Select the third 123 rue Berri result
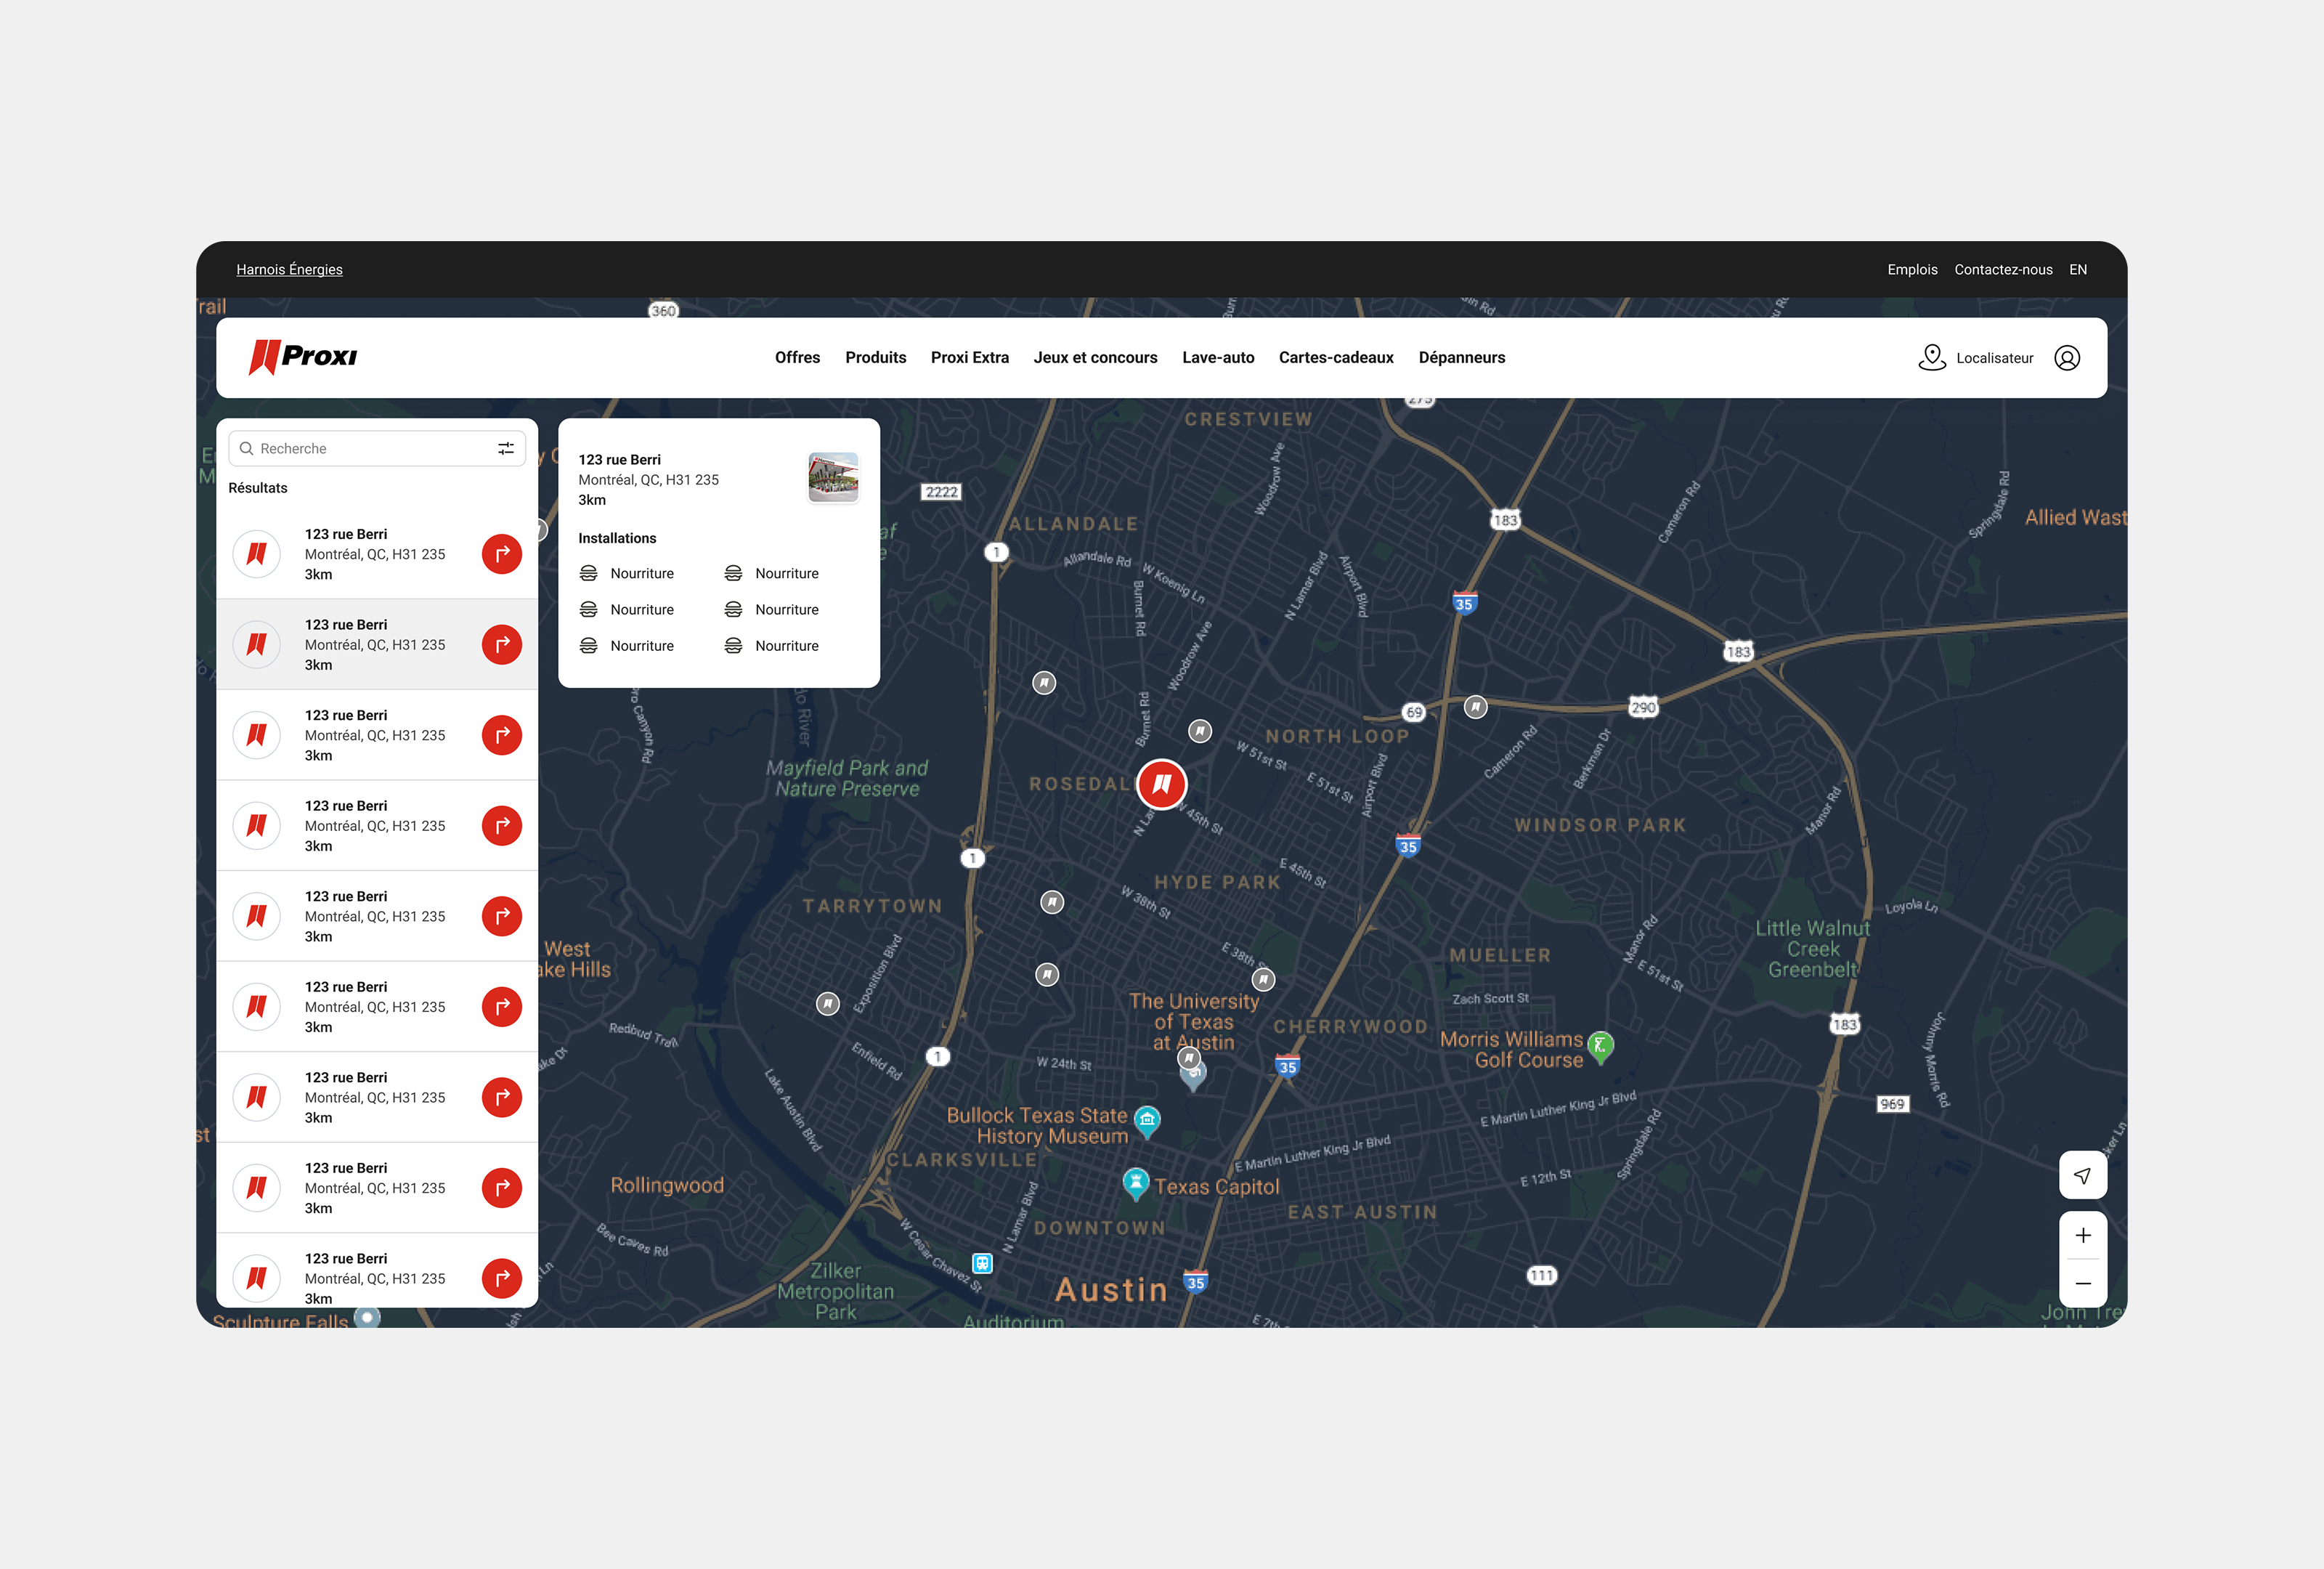The width and height of the screenshot is (2324, 1569). [375, 735]
